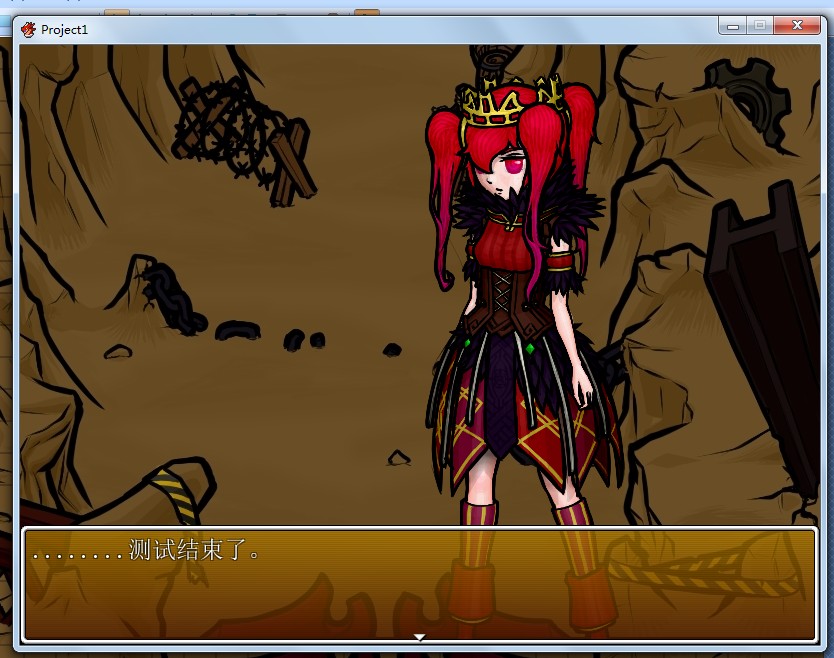The width and height of the screenshot is (834, 658).
Task: Minimize the Project1 window
Action: (733, 26)
